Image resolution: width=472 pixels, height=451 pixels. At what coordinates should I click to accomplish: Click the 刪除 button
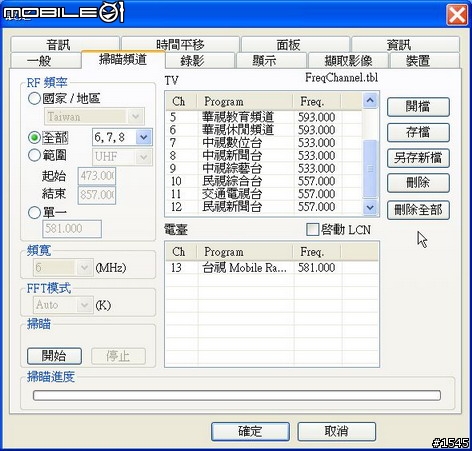pyautogui.click(x=418, y=183)
